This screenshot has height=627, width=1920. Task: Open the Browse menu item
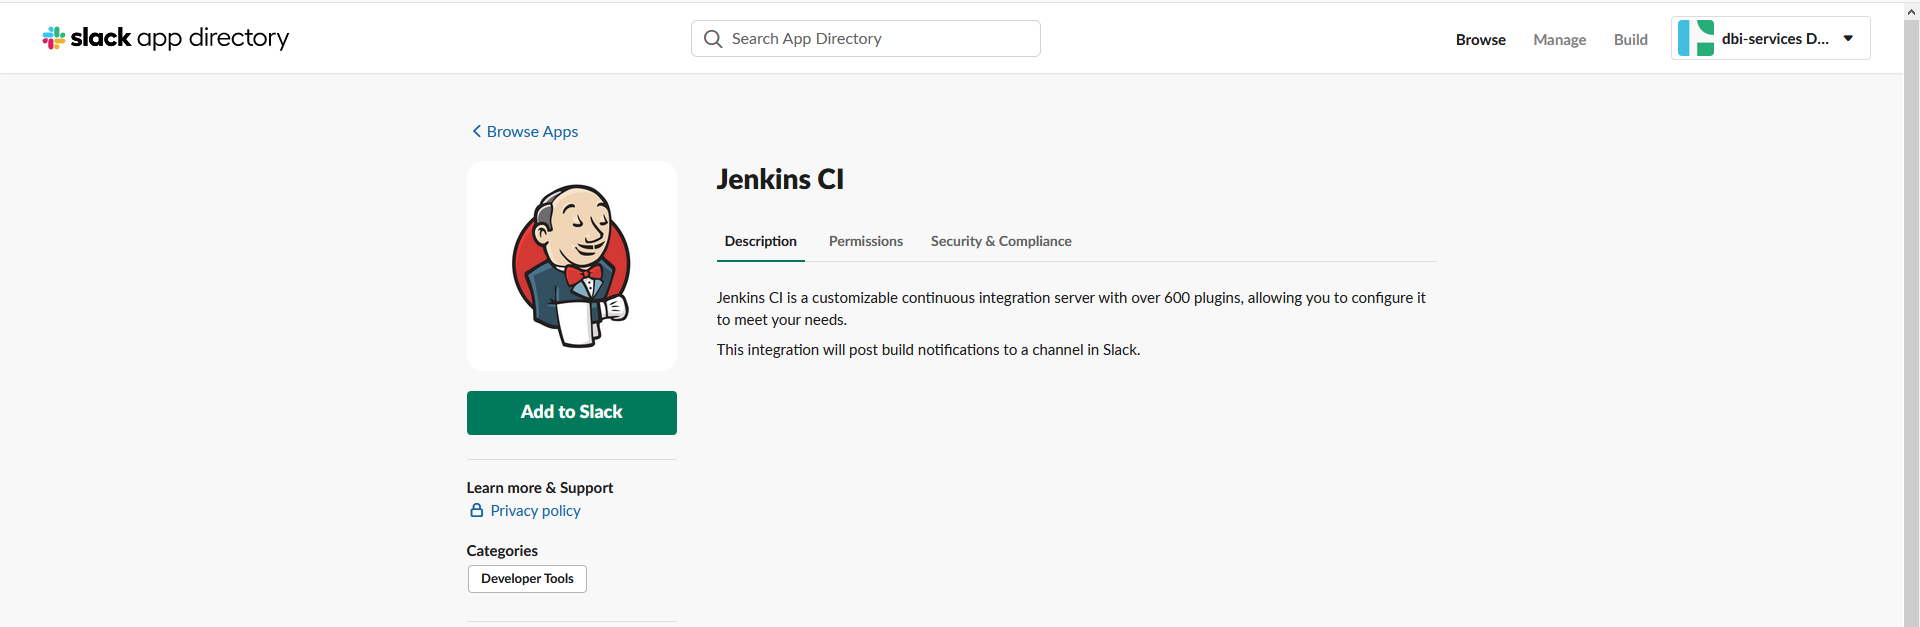[1480, 40]
